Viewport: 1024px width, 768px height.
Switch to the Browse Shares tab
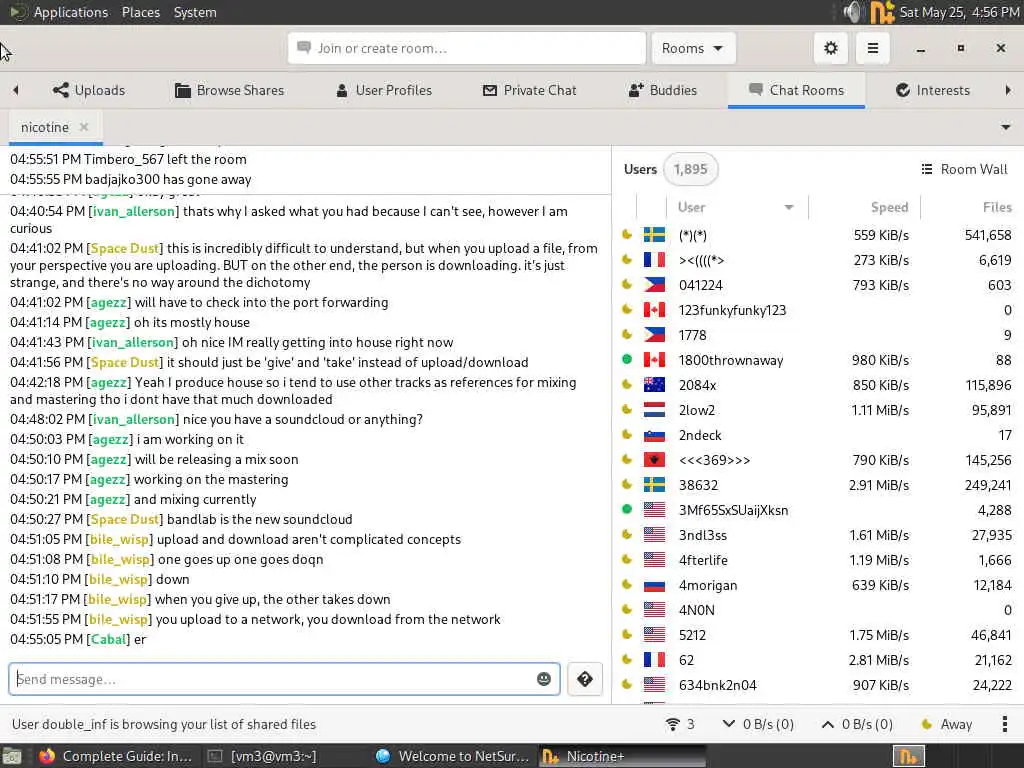[229, 90]
